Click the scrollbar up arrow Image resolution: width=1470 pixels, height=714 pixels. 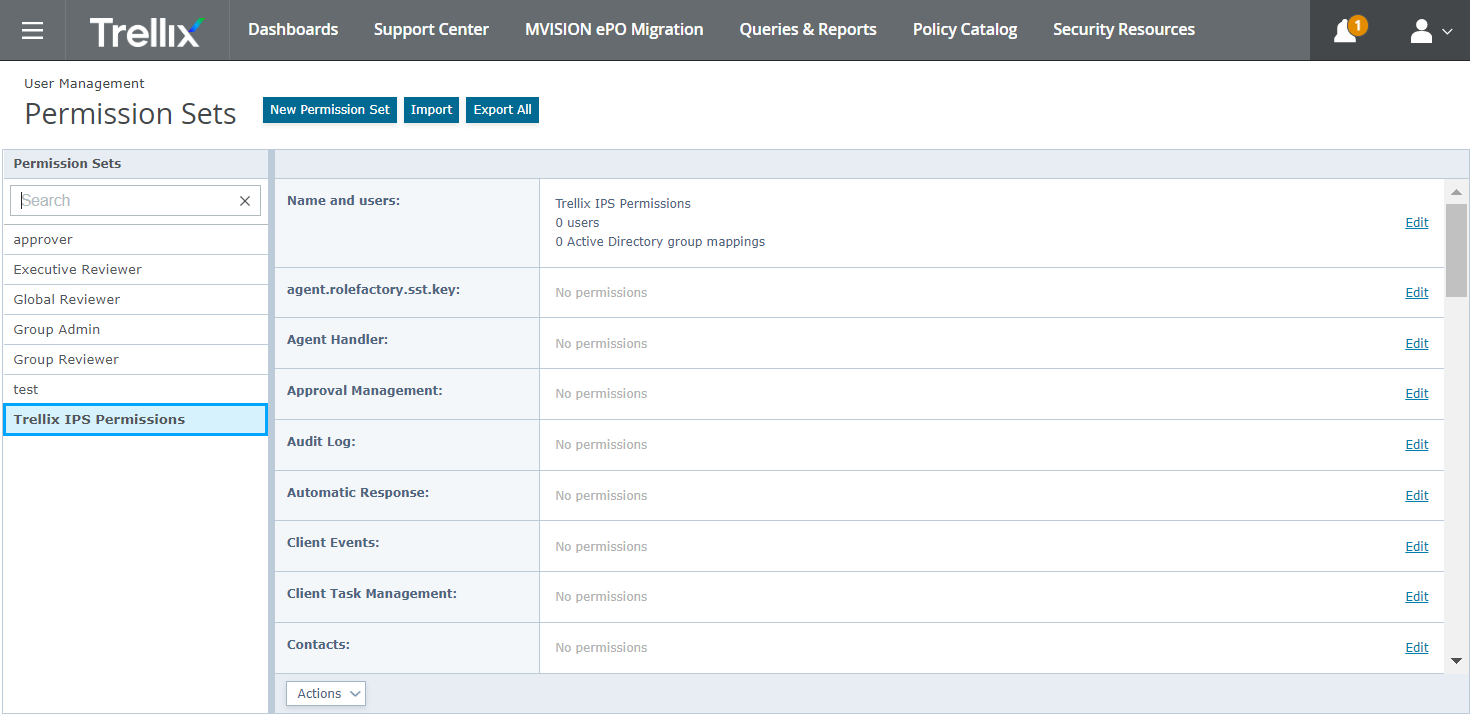1456,192
